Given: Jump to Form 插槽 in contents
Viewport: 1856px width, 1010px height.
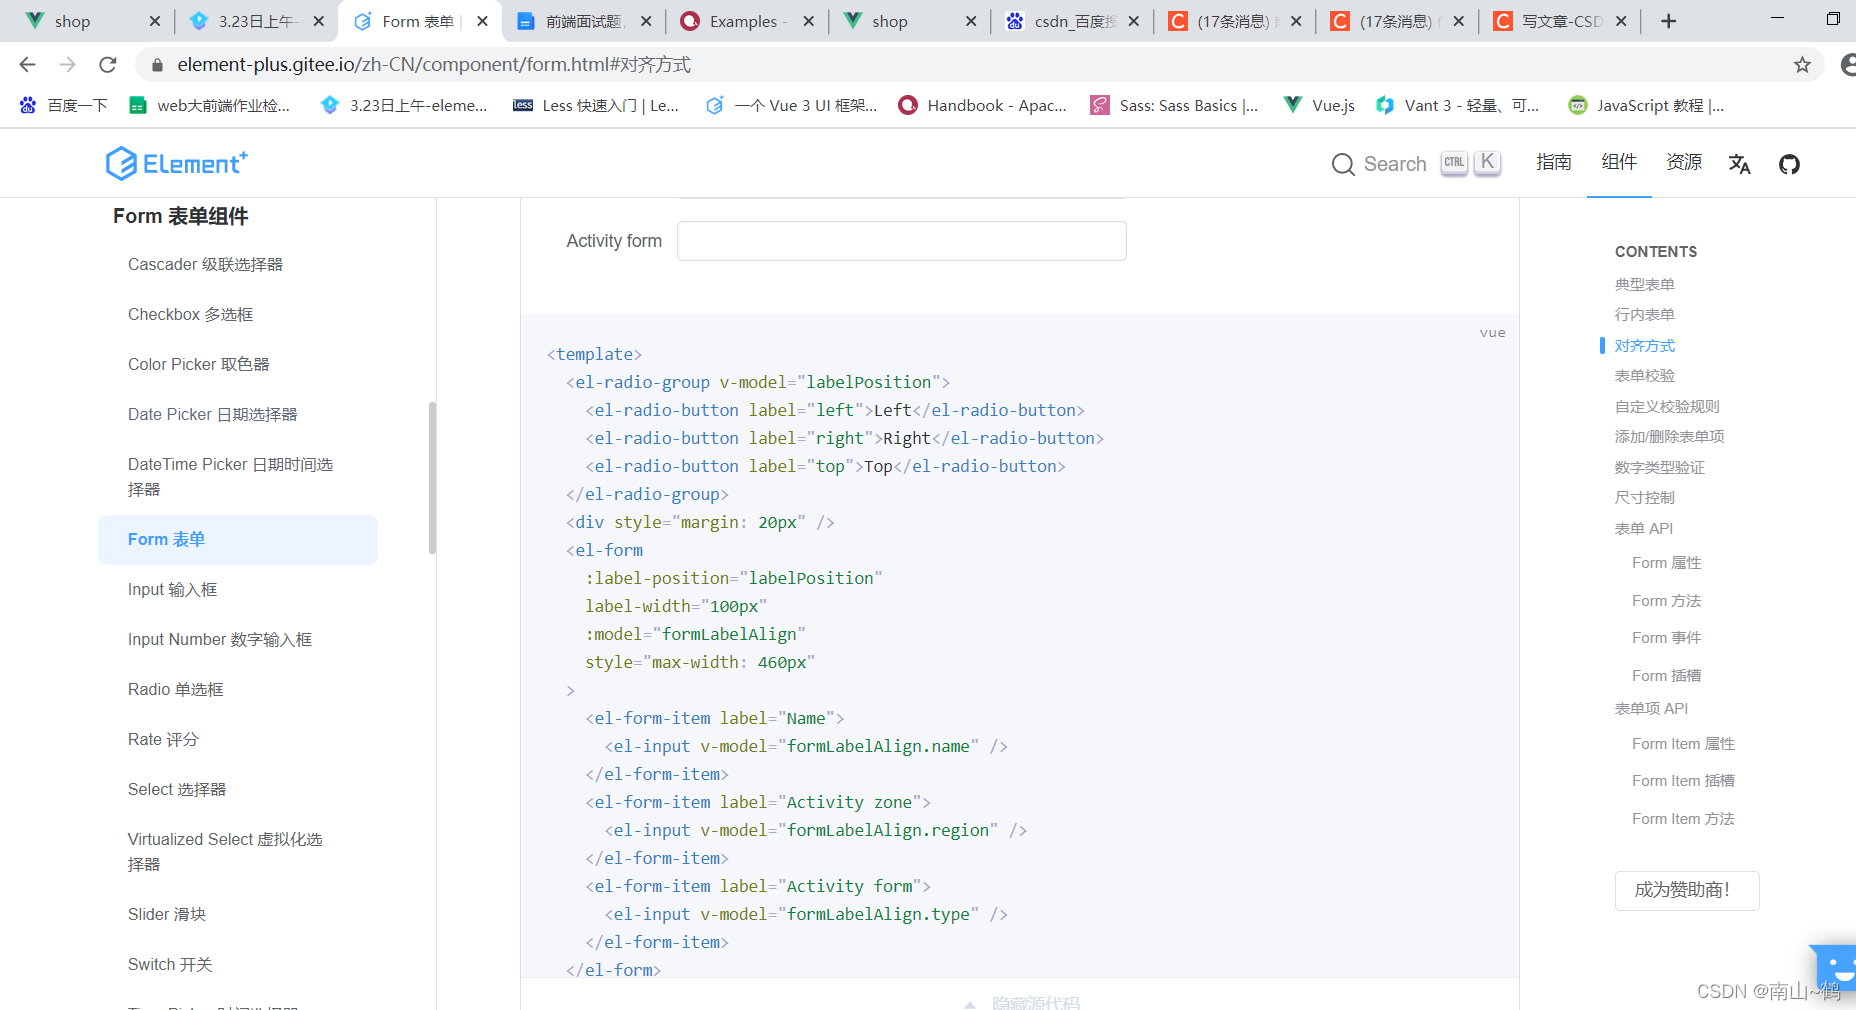Looking at the screenshot, I should click(x=1666, y=675).
